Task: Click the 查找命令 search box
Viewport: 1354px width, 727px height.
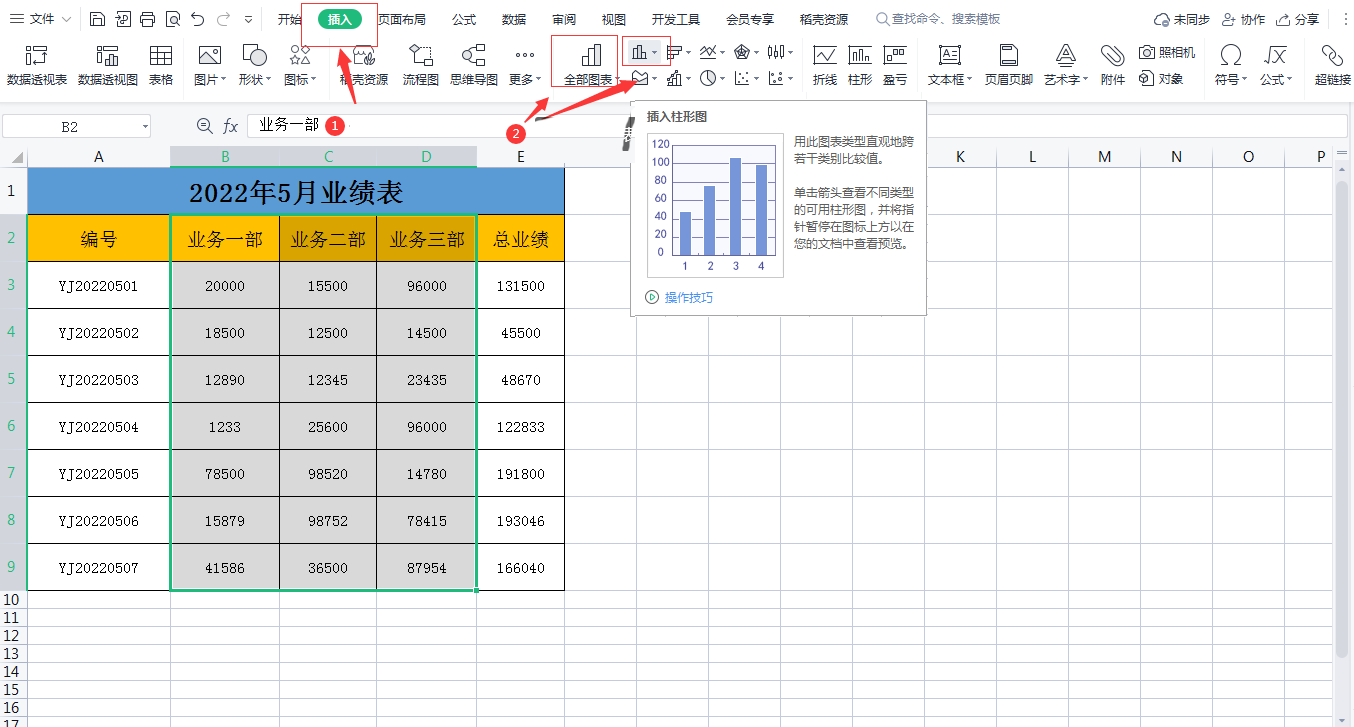Action: click(x=938, y=19)
